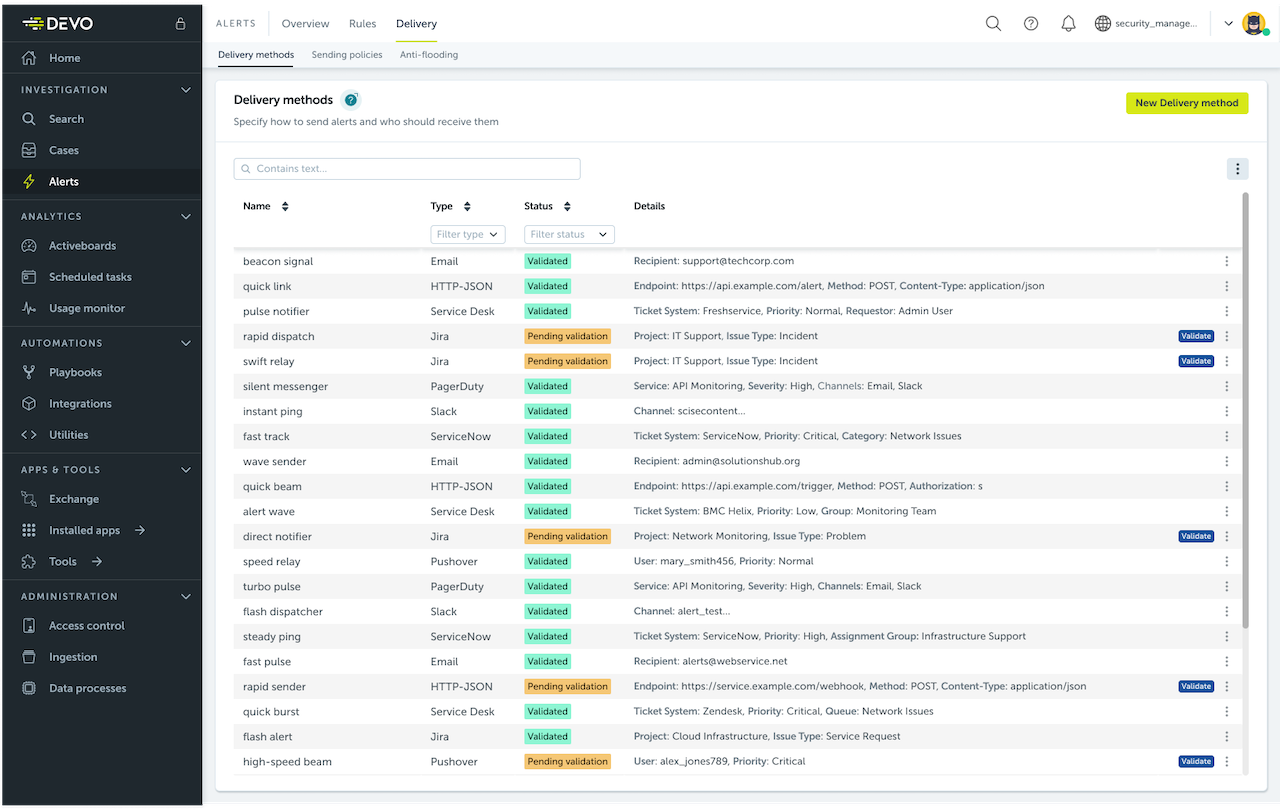This screenshot has width=1280, height=810.
Task: Open the Filter status dropdown
Action: (568, 234)
